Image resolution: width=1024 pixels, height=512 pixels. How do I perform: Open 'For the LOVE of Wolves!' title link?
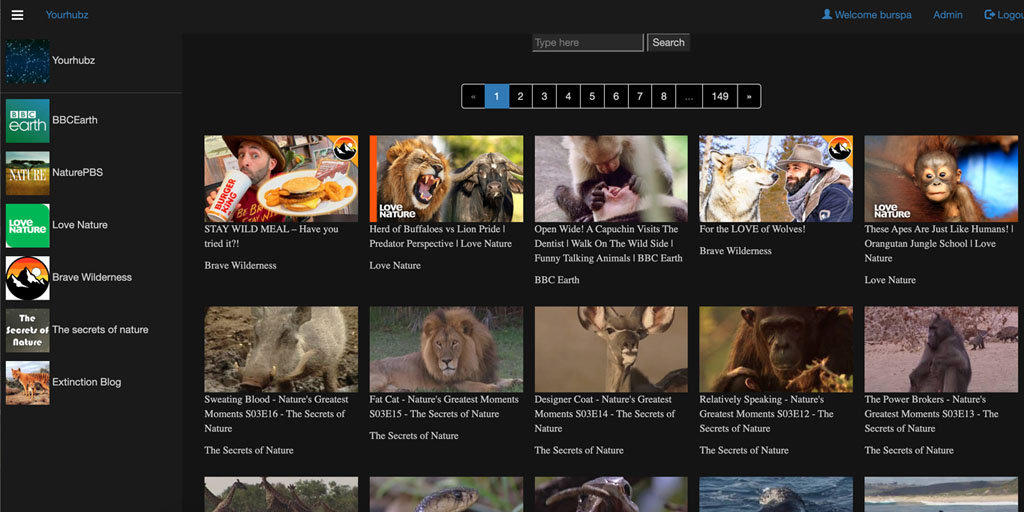(x=752, y=229)
